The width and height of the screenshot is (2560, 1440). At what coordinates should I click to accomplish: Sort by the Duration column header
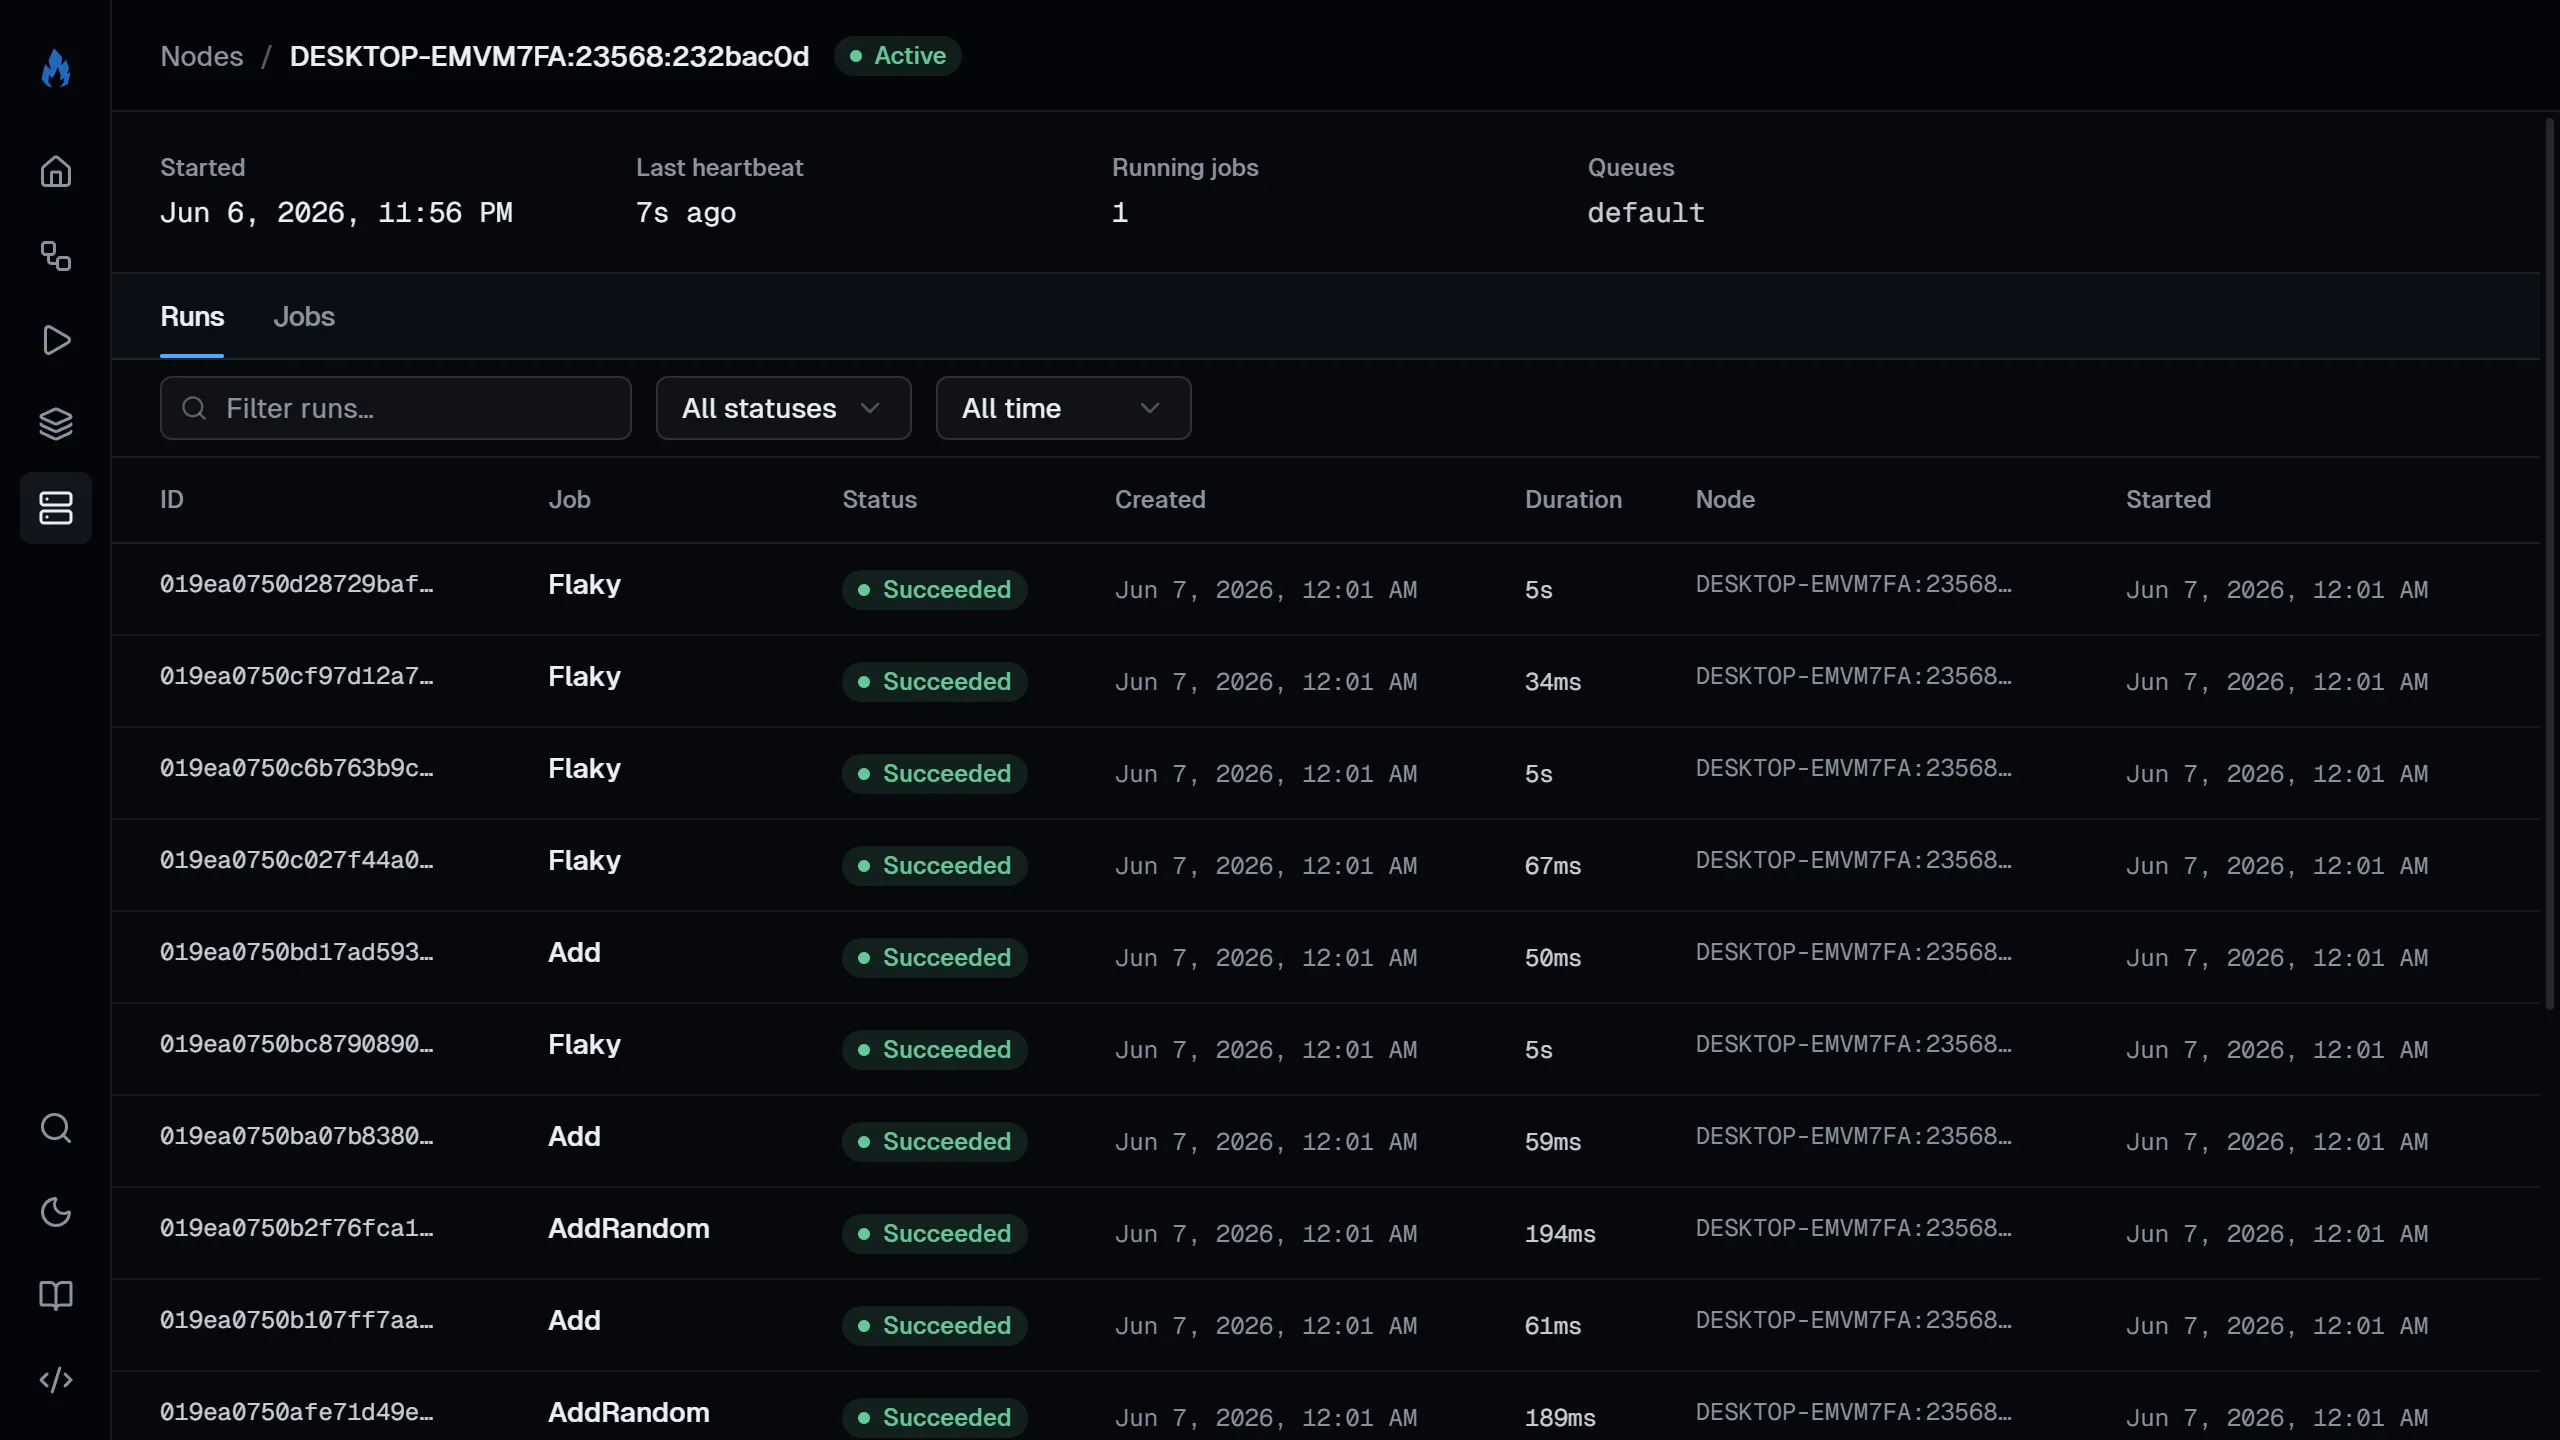coord(1573,500)
